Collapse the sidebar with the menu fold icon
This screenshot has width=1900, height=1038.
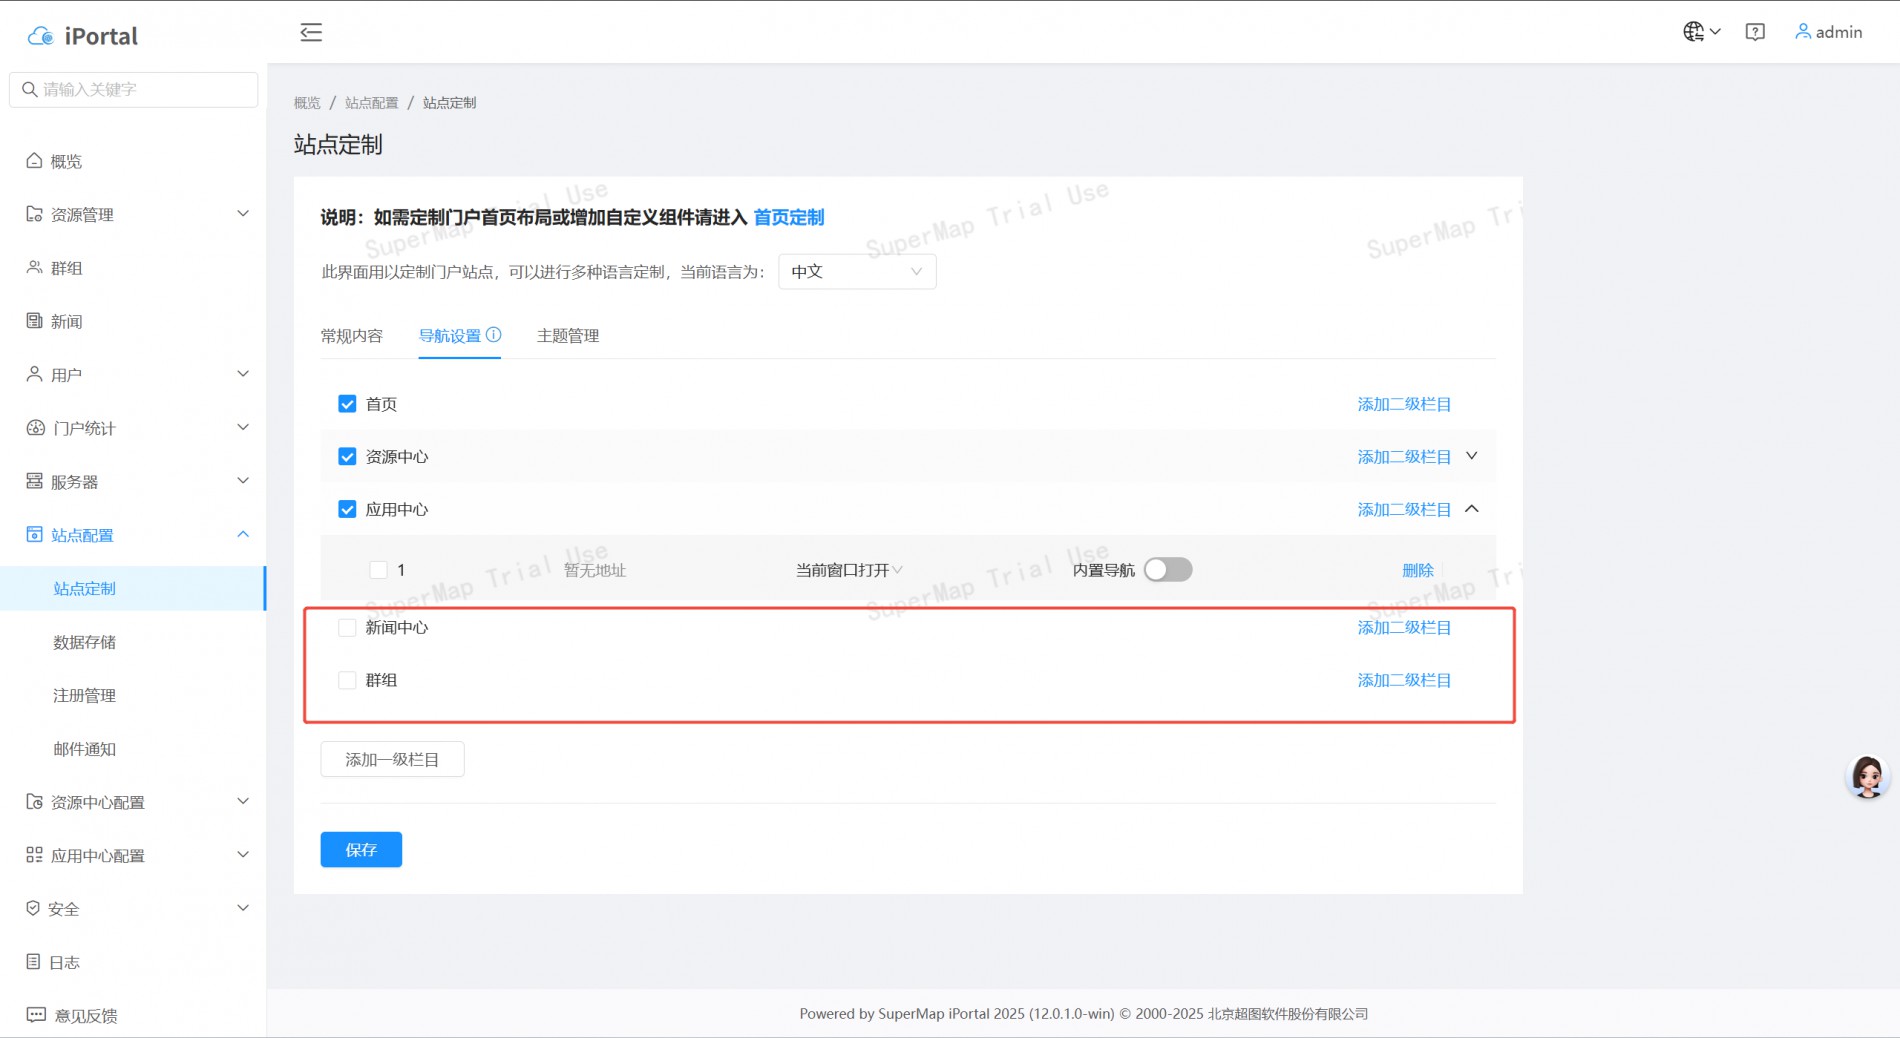point(311,32)
